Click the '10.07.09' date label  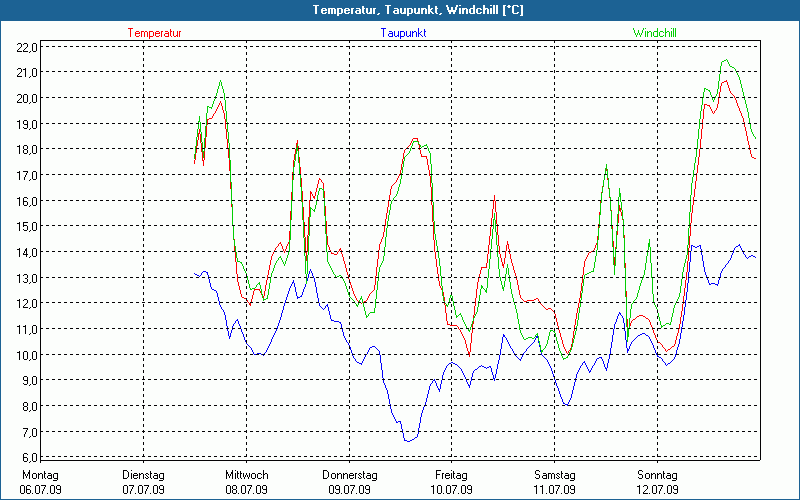pyautogui.click(x=452, y=490)
